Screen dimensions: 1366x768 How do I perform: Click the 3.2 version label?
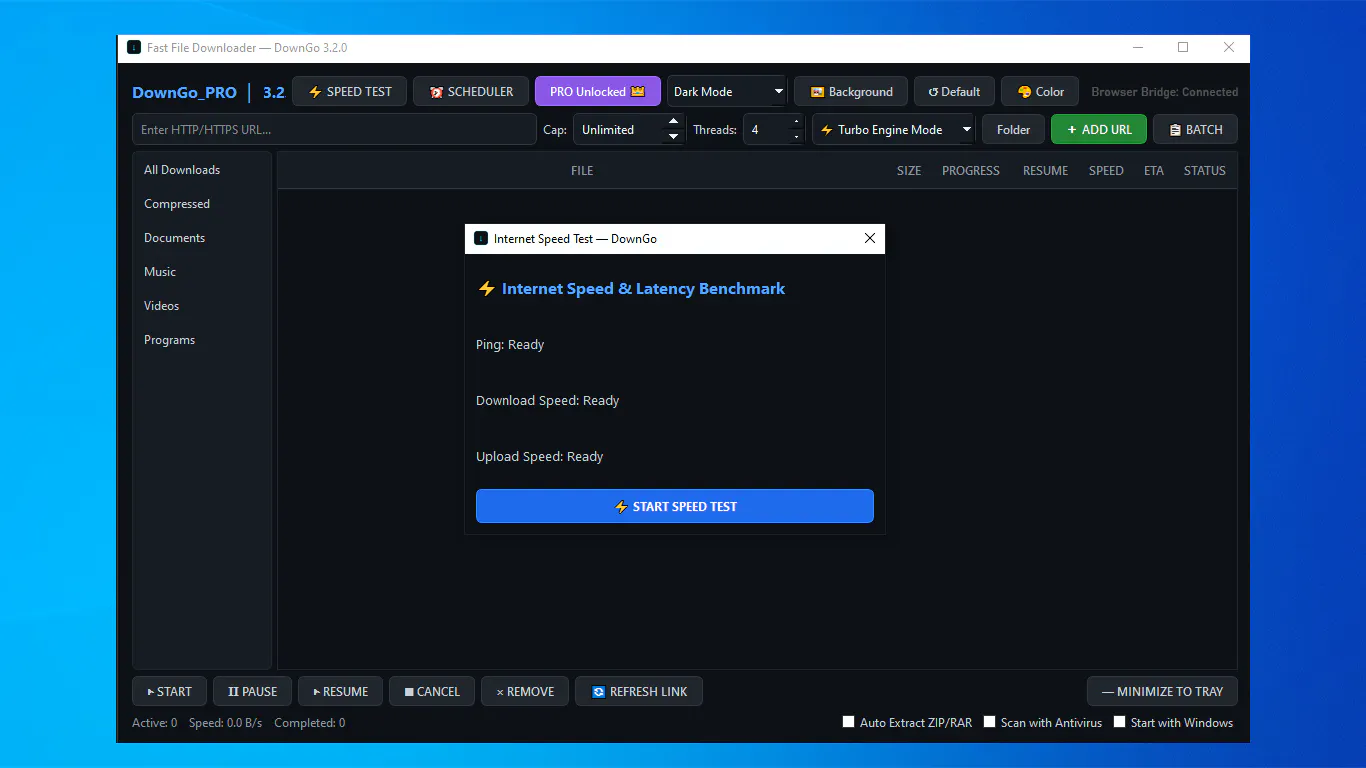point(274,92)
